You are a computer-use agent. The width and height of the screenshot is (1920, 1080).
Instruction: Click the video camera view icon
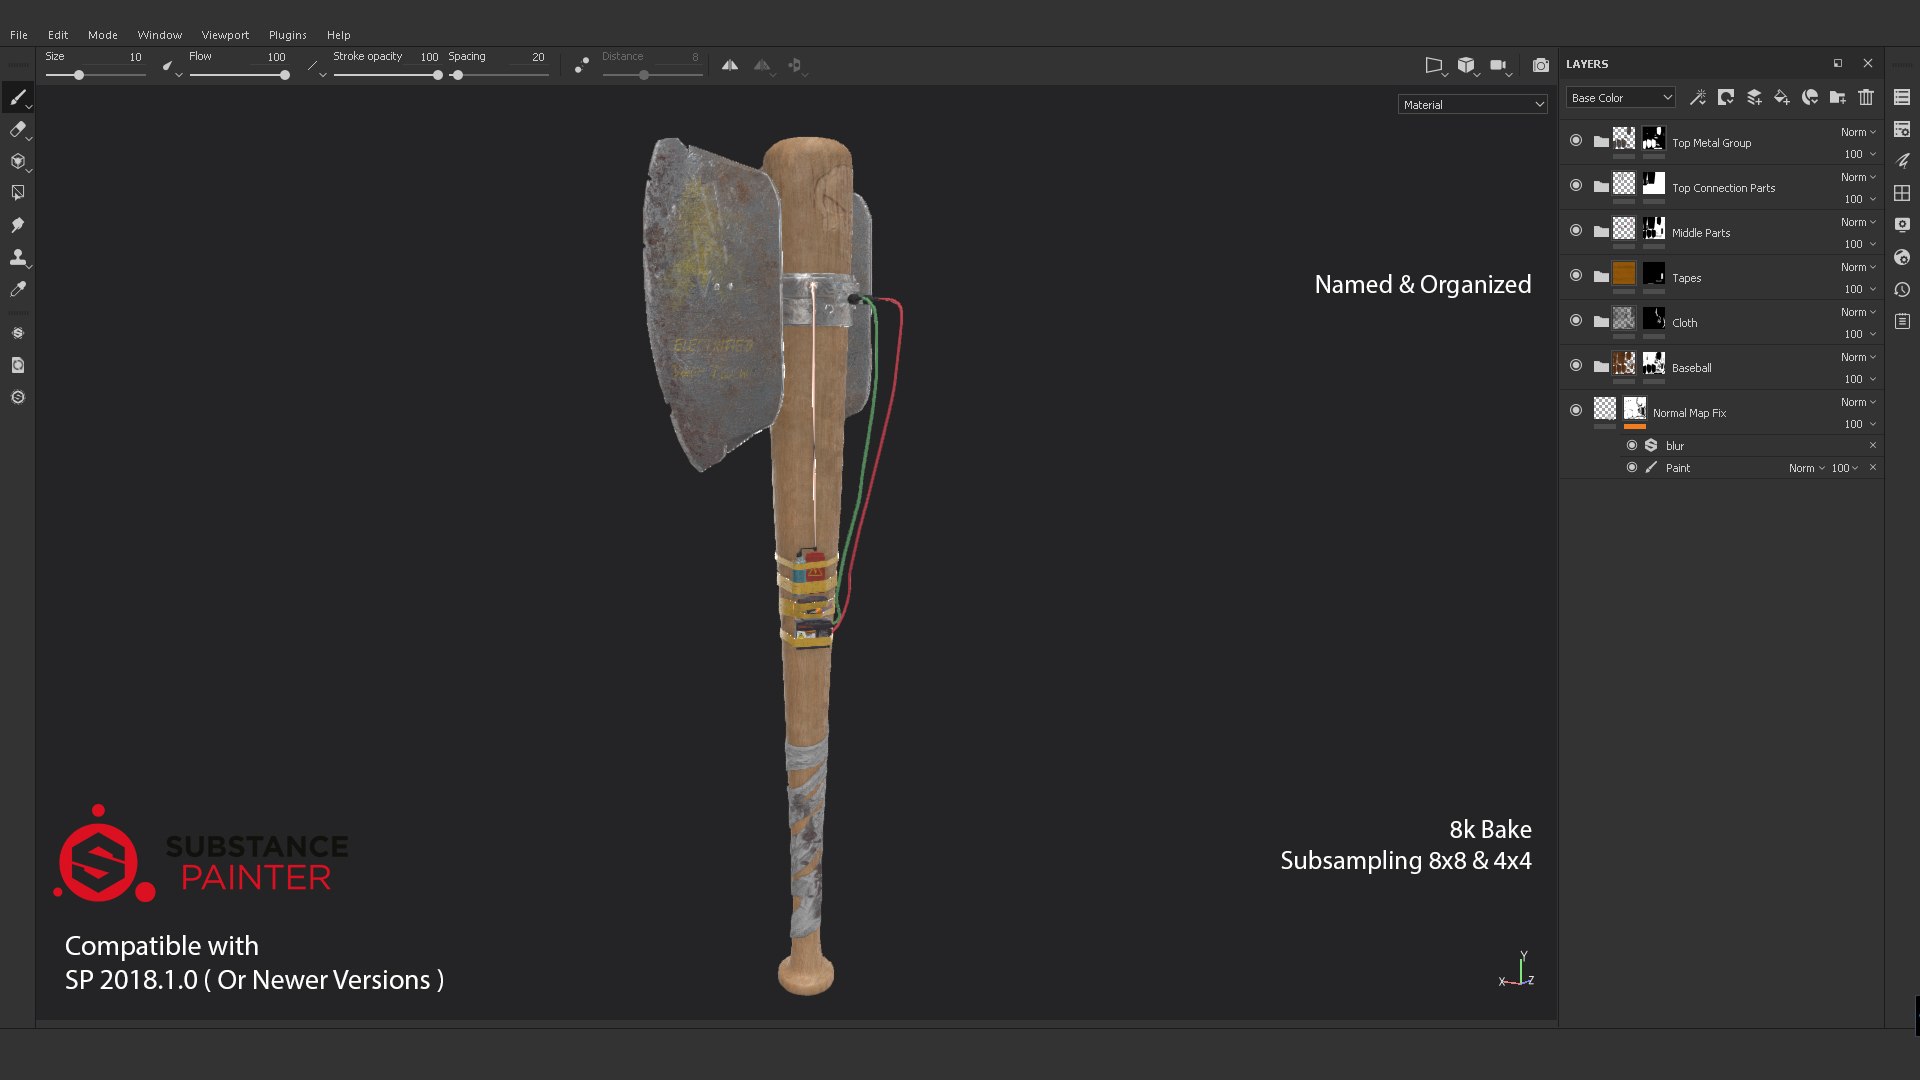(1498, 65)
